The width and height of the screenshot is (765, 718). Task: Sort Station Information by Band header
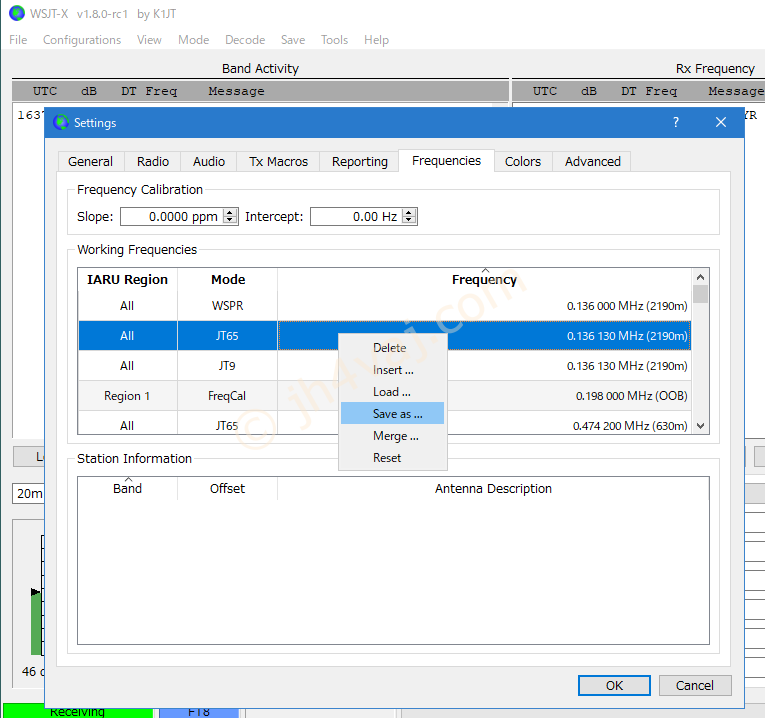point(127,488)
